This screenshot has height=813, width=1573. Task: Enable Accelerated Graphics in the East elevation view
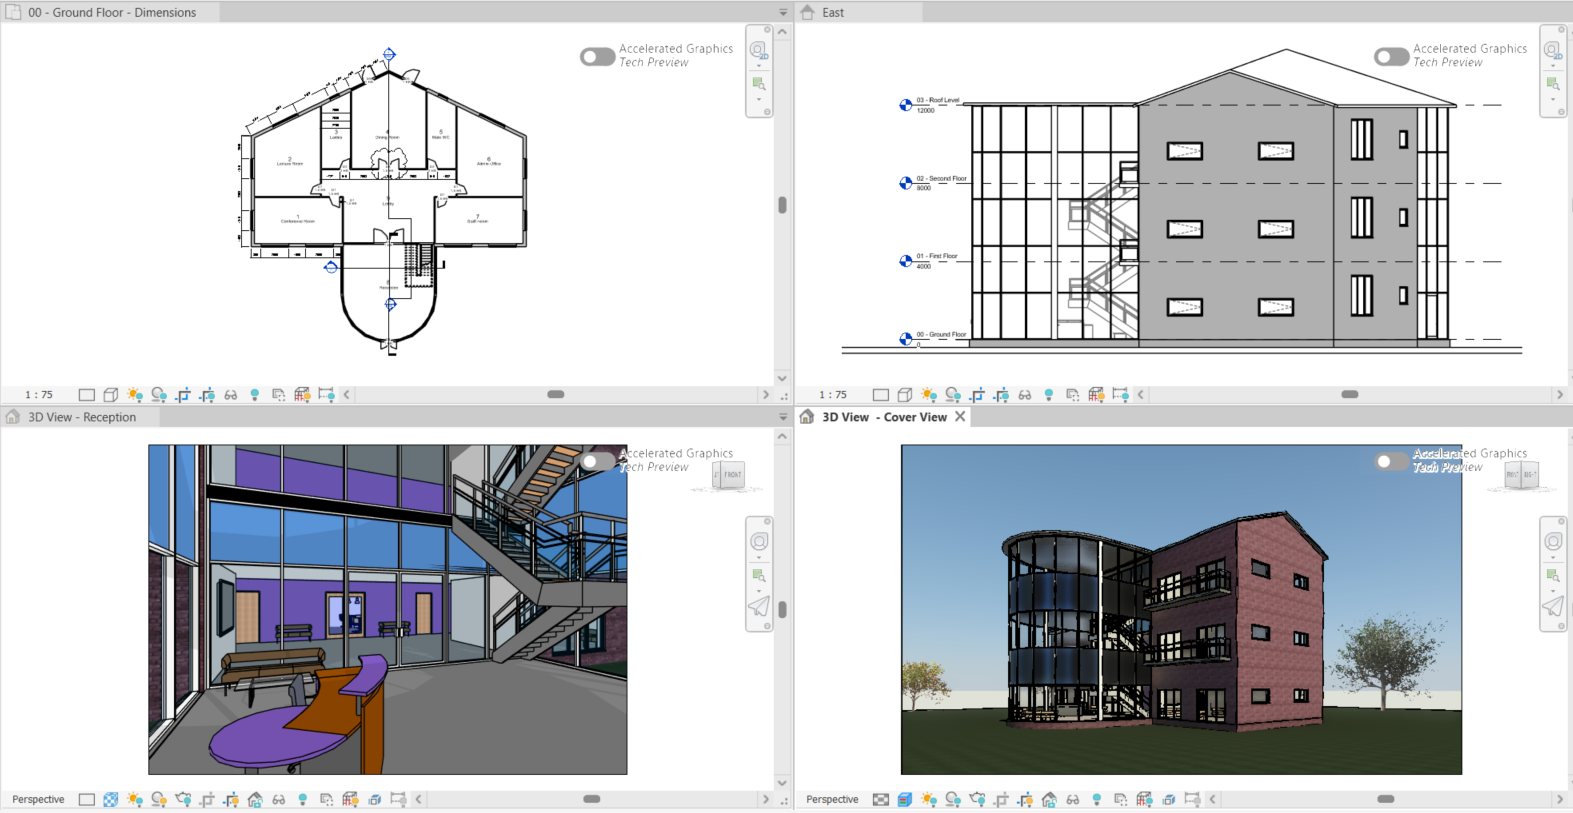pyautogui.click(x=1391, y=57)
